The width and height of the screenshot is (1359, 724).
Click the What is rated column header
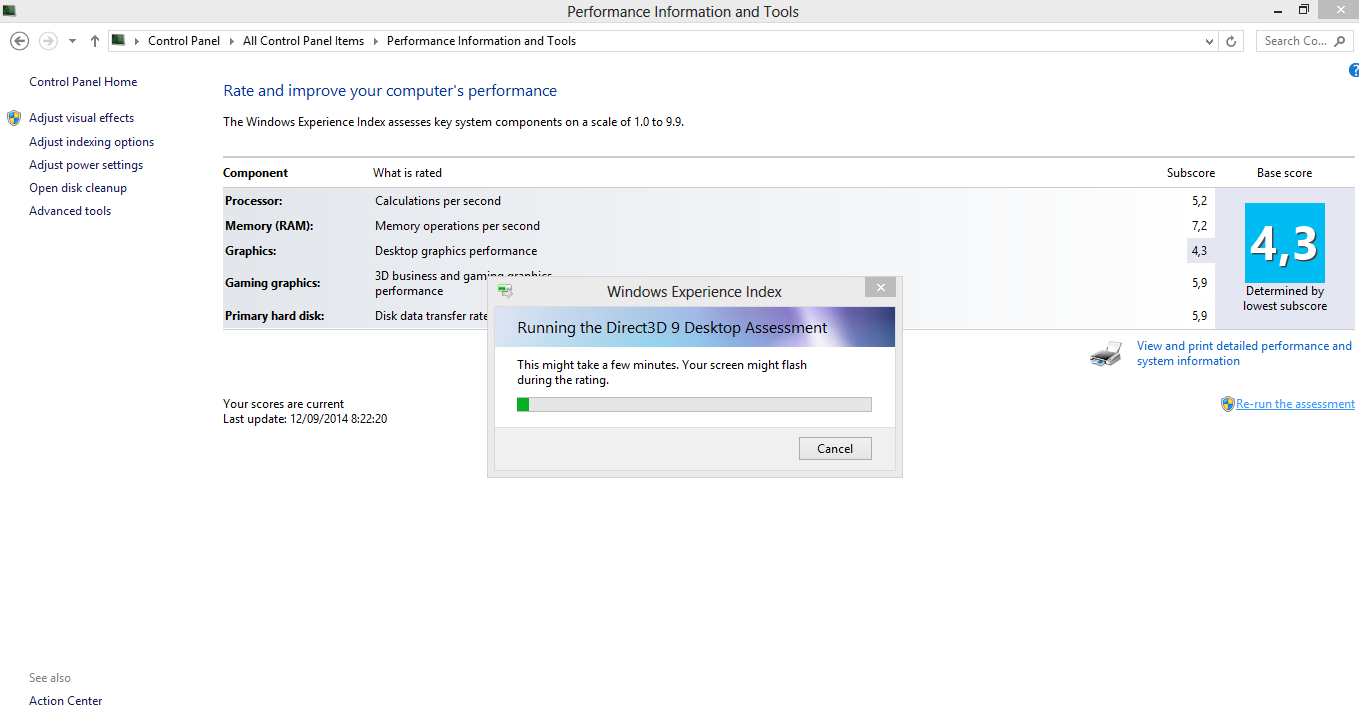point(407,173)
